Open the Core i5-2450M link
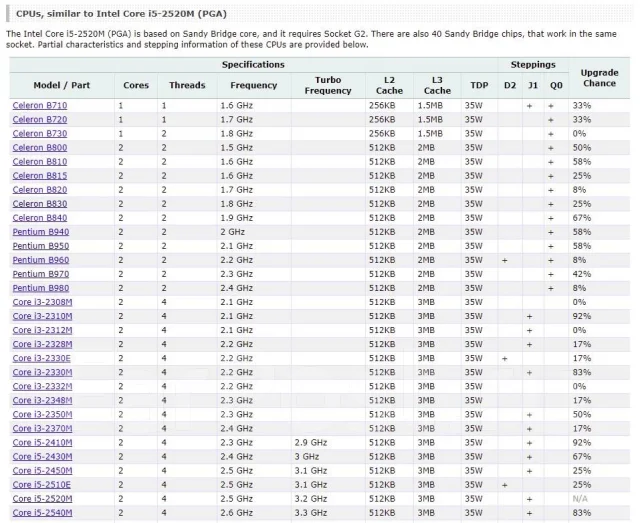The image size is (640, 523). [x=42, y=471]
